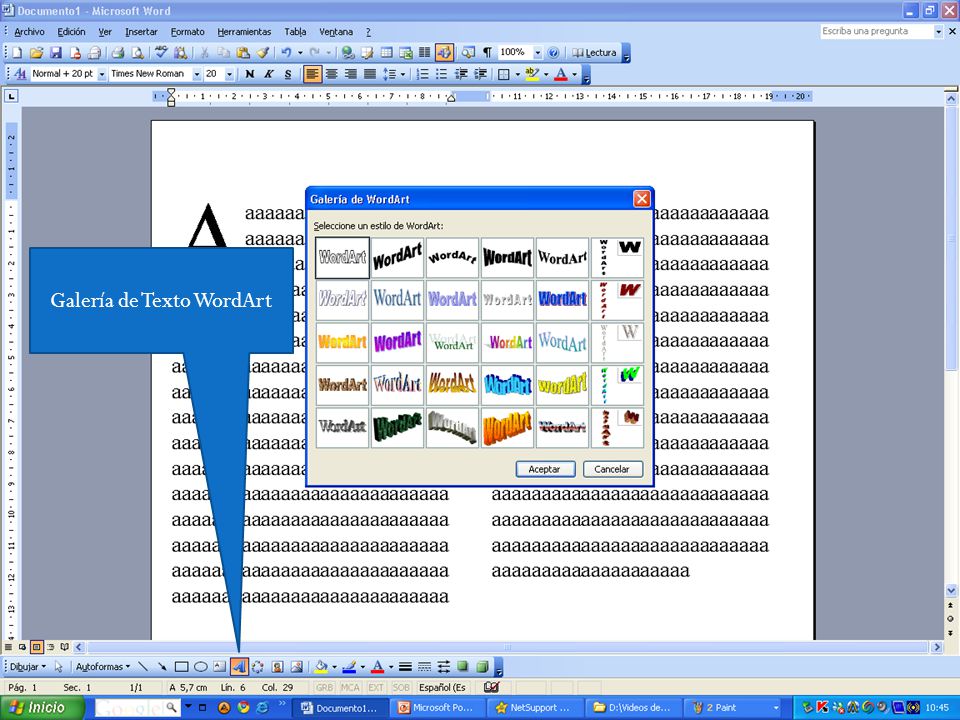Click the Increase Indent icon
Image resolution: width=960 pixels, height=720 pixels.
click(481, 75)
